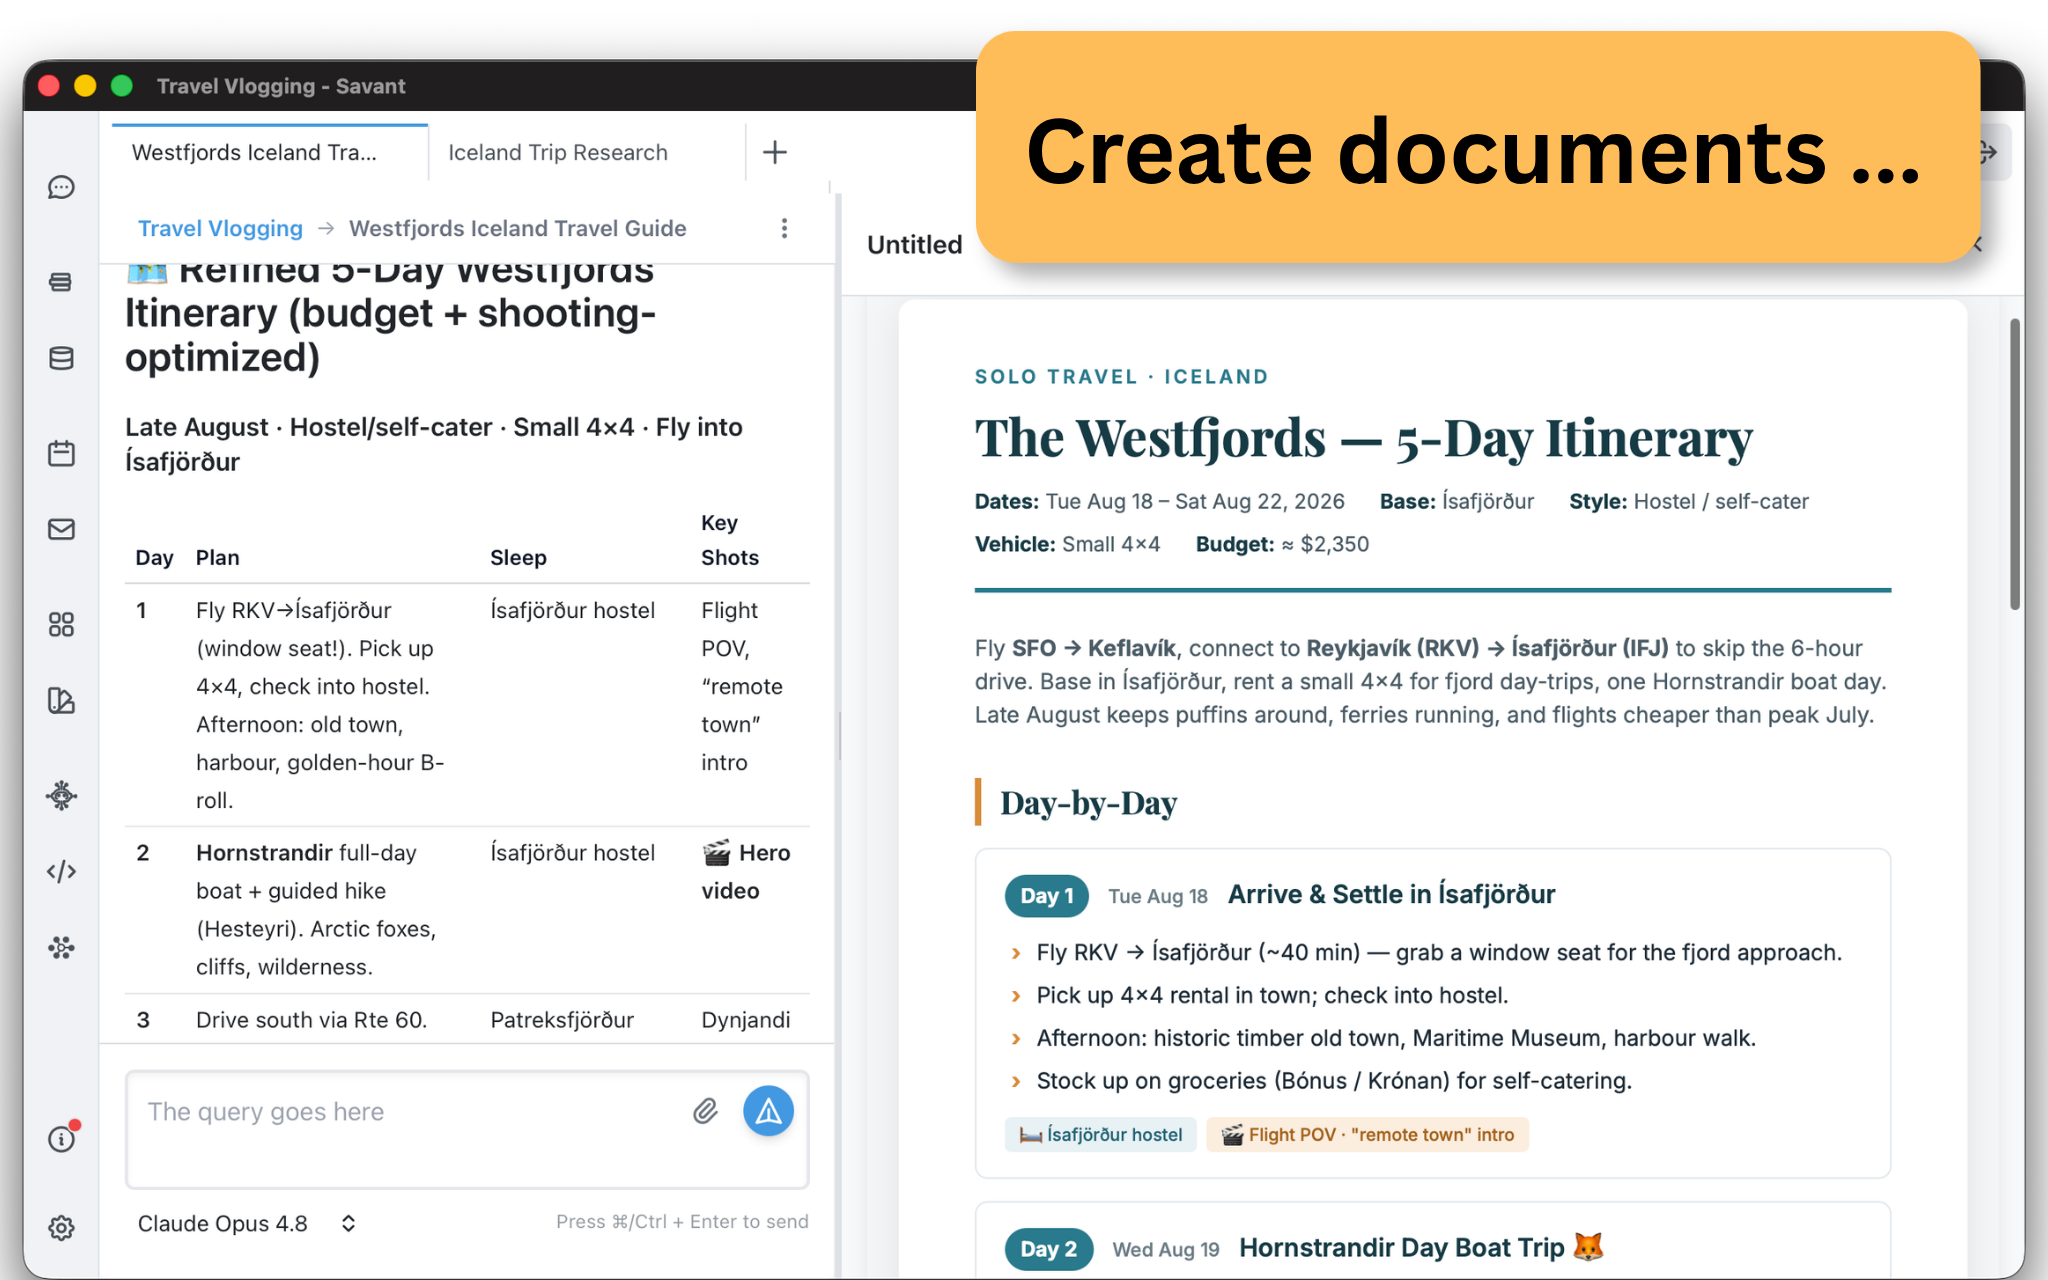
Task: Click the Hero video cell in row 2
Action: 746,872
